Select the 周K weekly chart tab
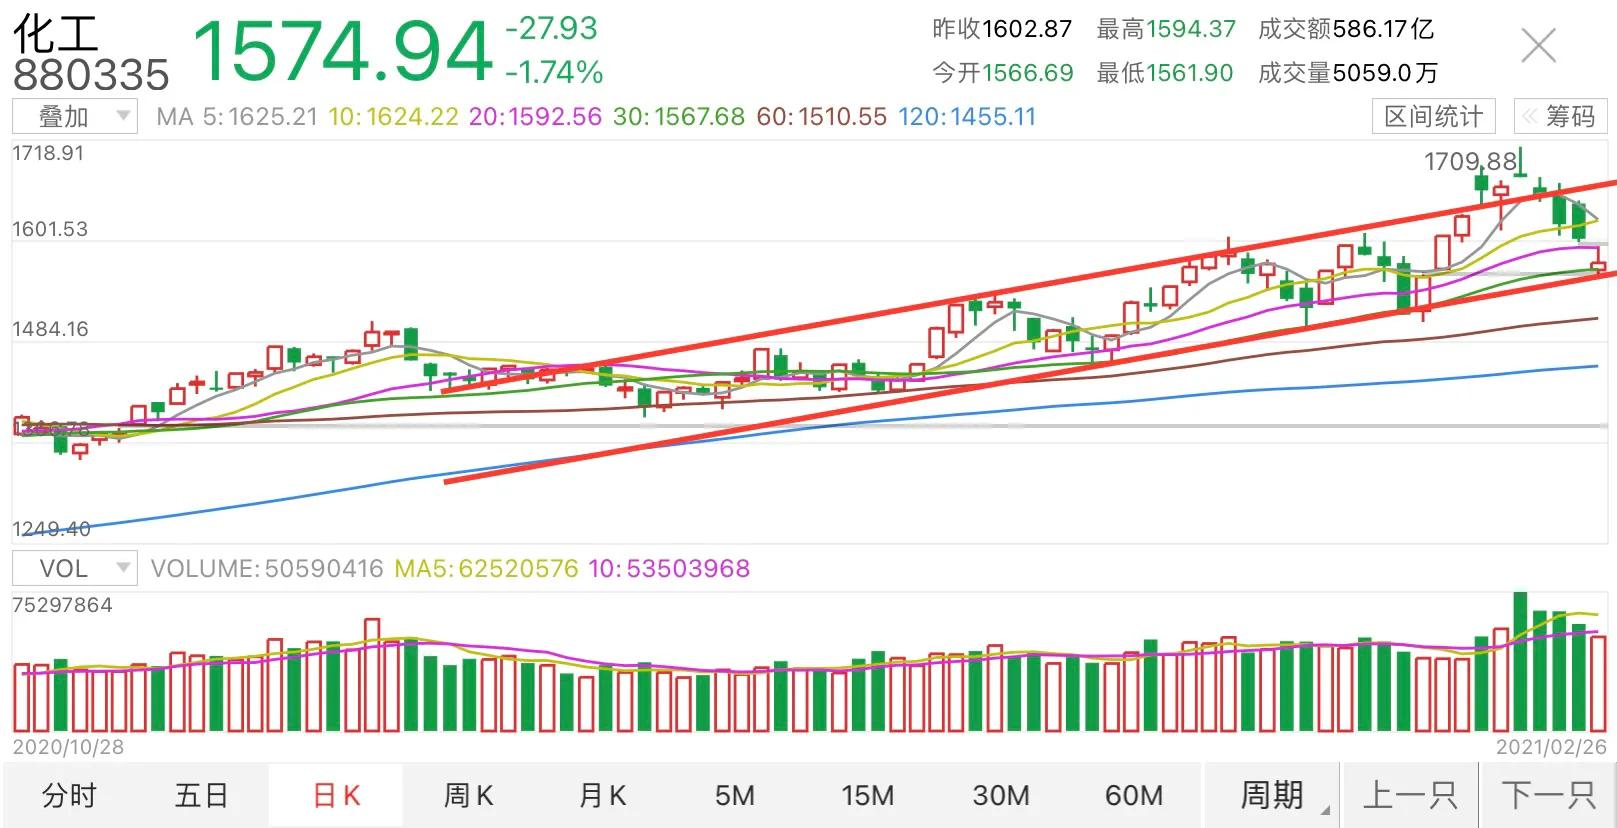This screenshot has width=1617, height=828. click(x=469, y=796)
